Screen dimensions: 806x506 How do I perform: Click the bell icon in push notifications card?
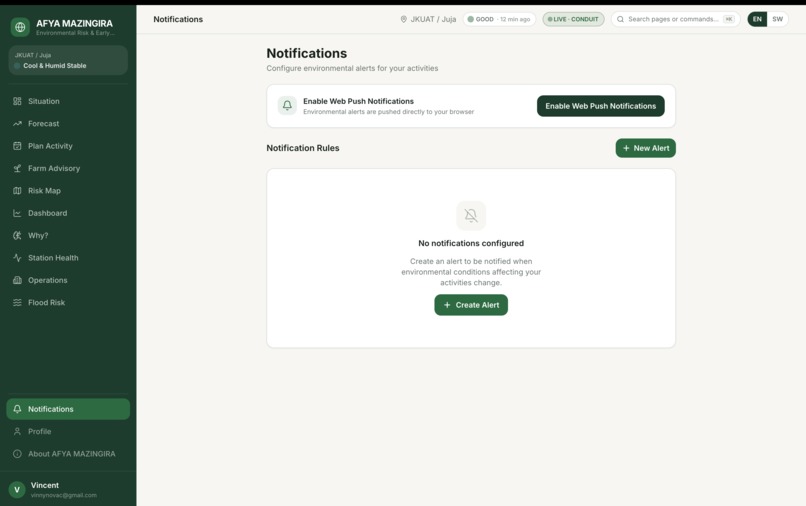(287, 105)
